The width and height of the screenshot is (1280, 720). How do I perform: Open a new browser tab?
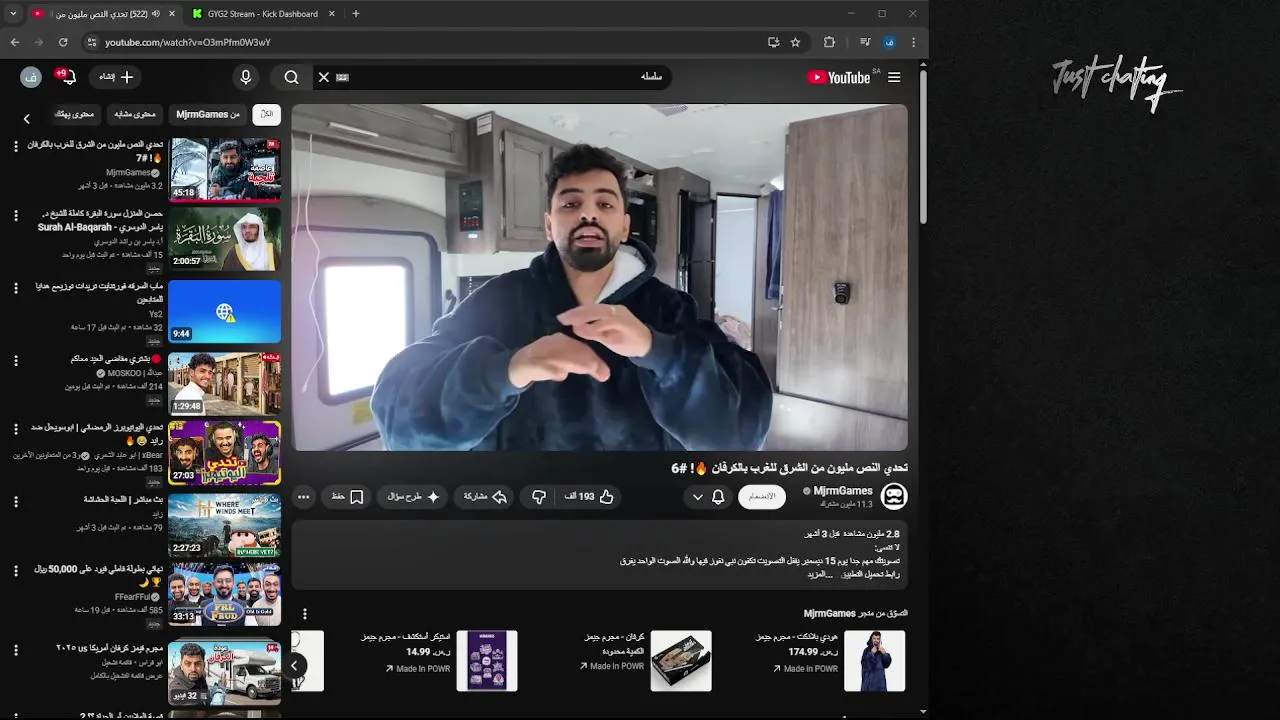point(355,14)
